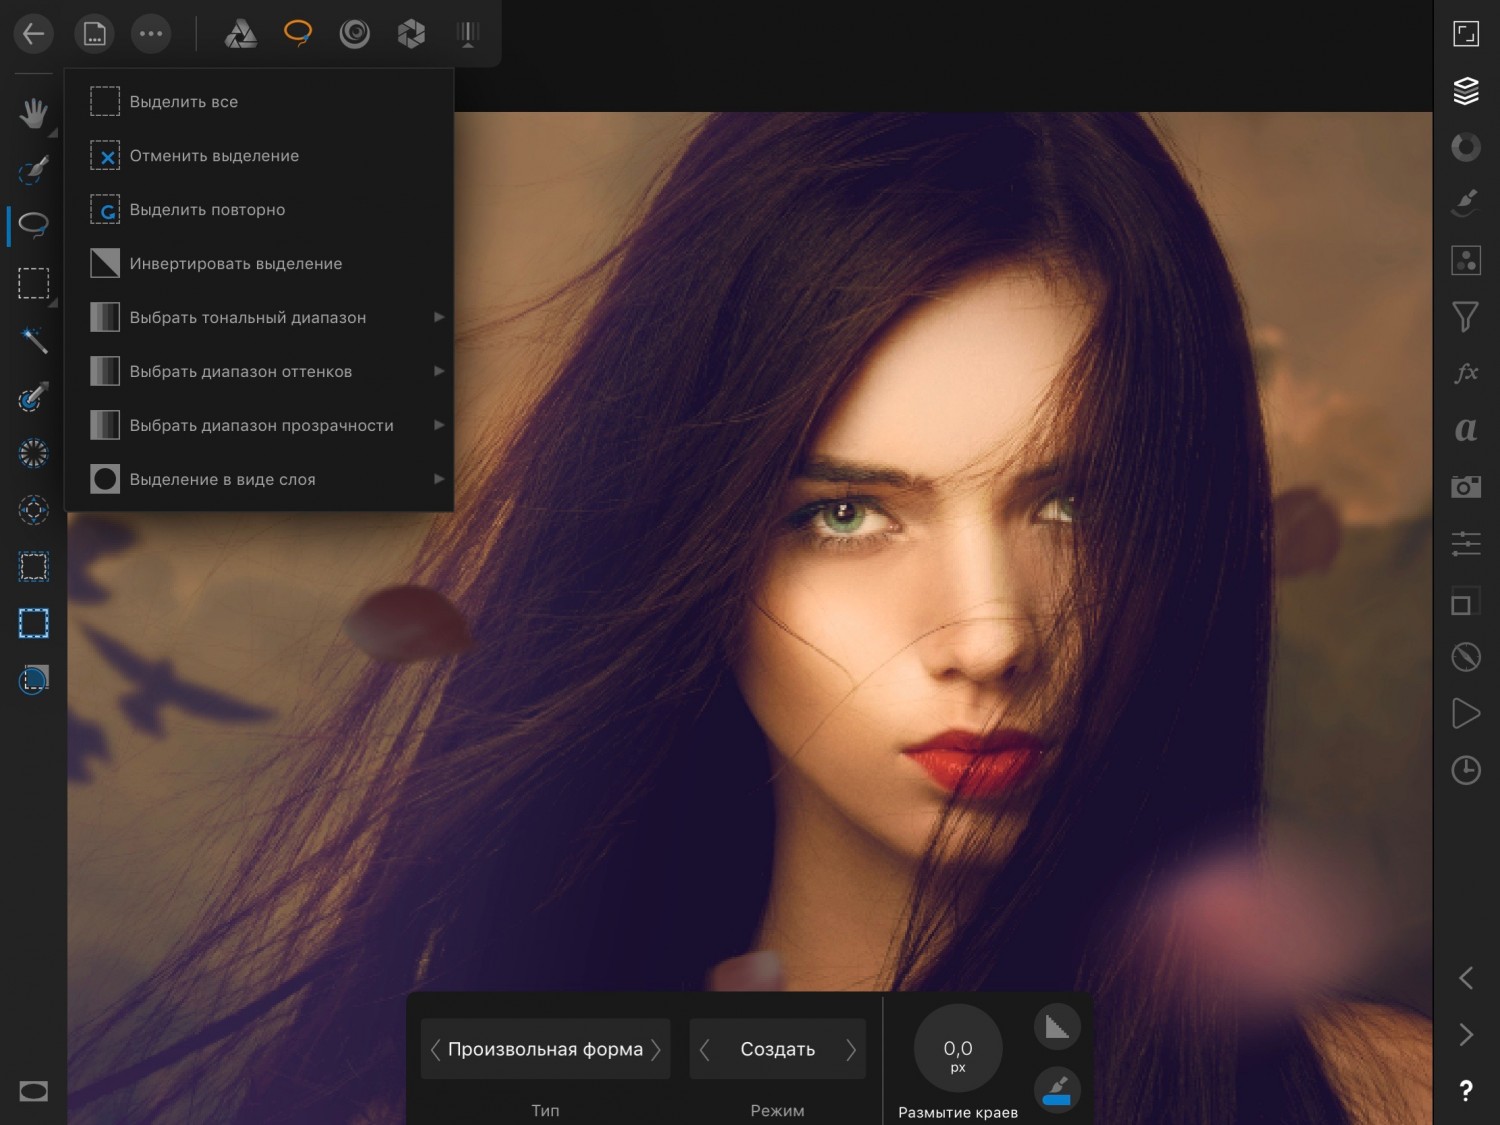Open the Macros play-arrow panel
The height and width of the screenshot is (1125, 1500).
point(1466,713)
